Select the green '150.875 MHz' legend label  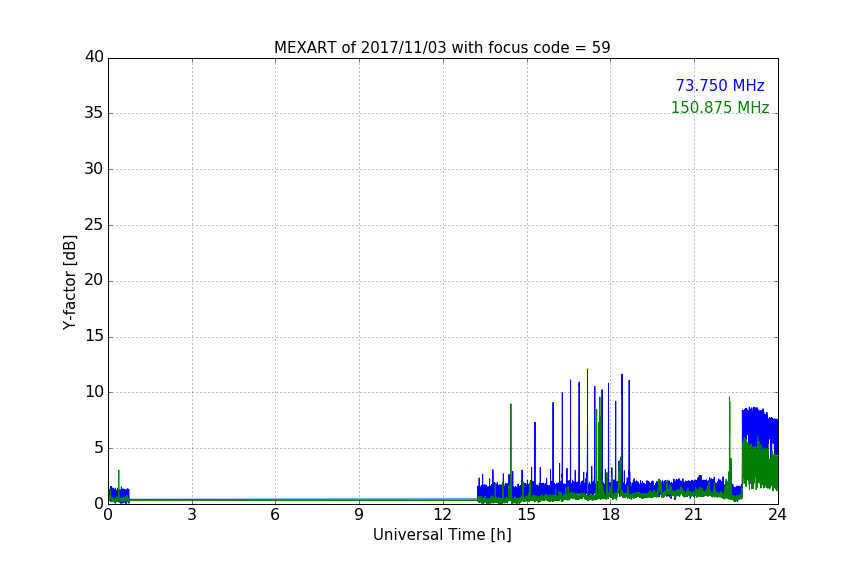tap(720, 107)
